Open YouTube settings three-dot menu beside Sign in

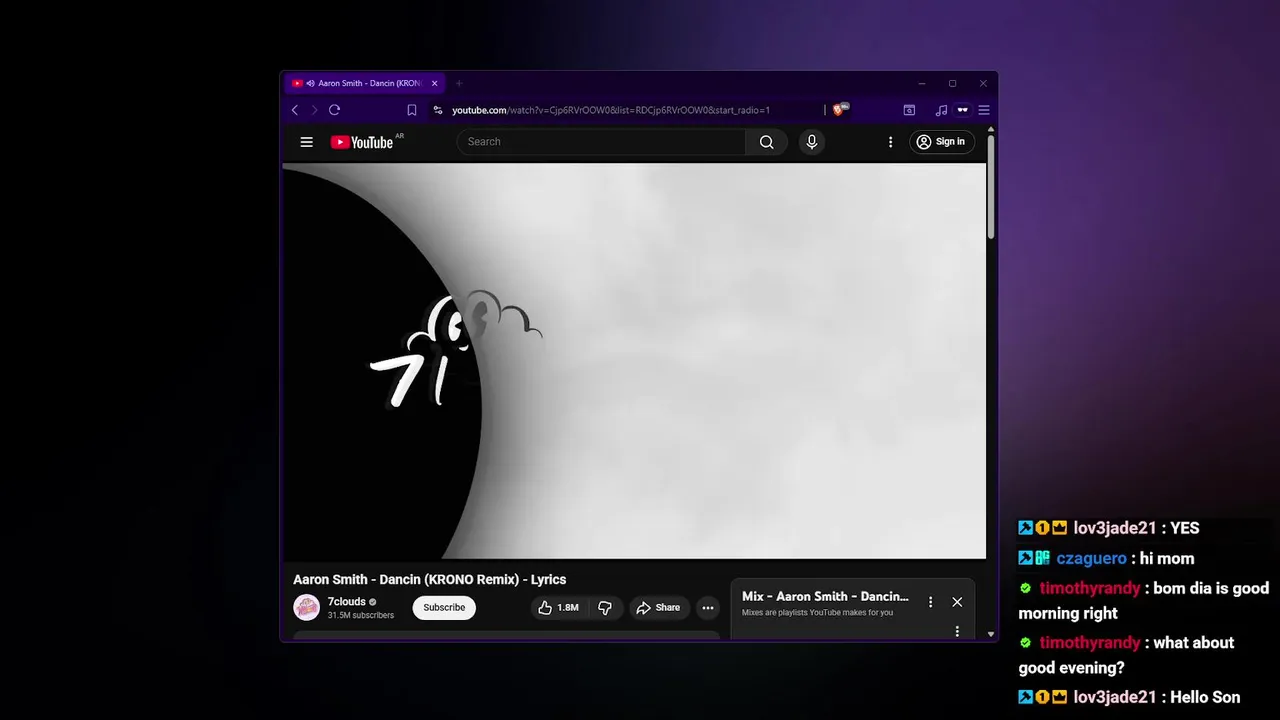(x=890, y=142)
